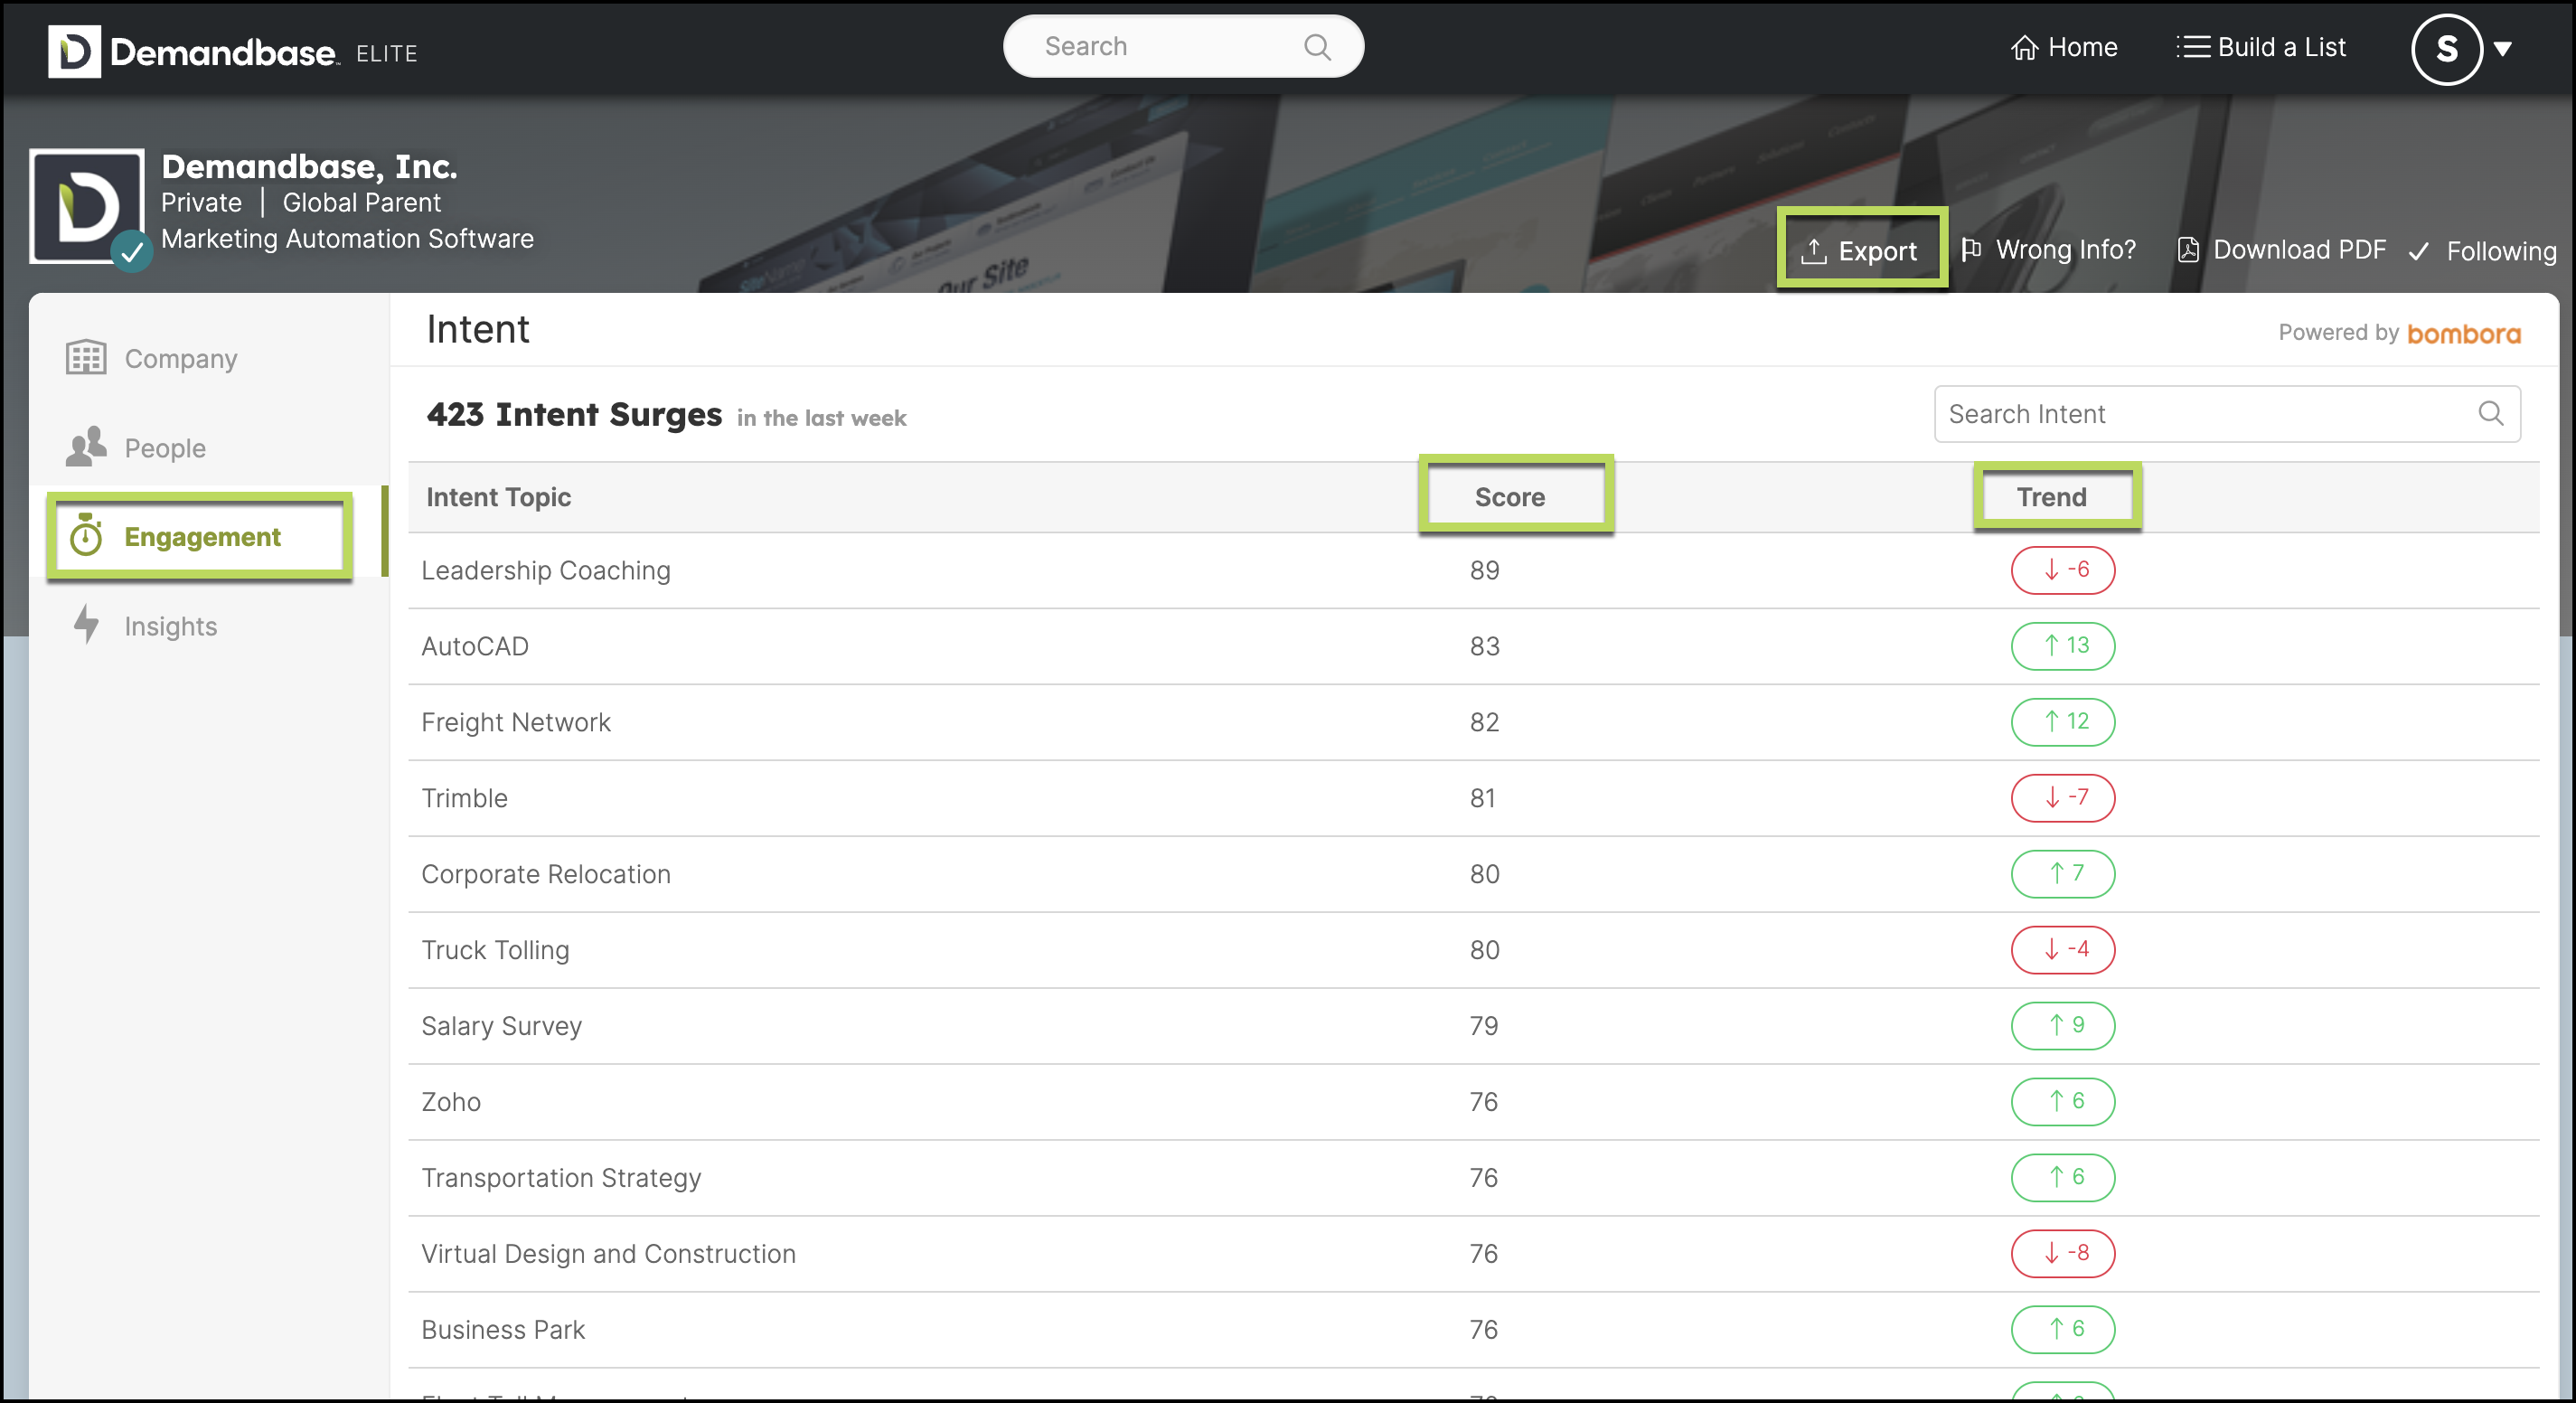2576x1403 pixels.
Task: Click the 7 trend badge for Corporate Relocation
Action: (2062, 874)
